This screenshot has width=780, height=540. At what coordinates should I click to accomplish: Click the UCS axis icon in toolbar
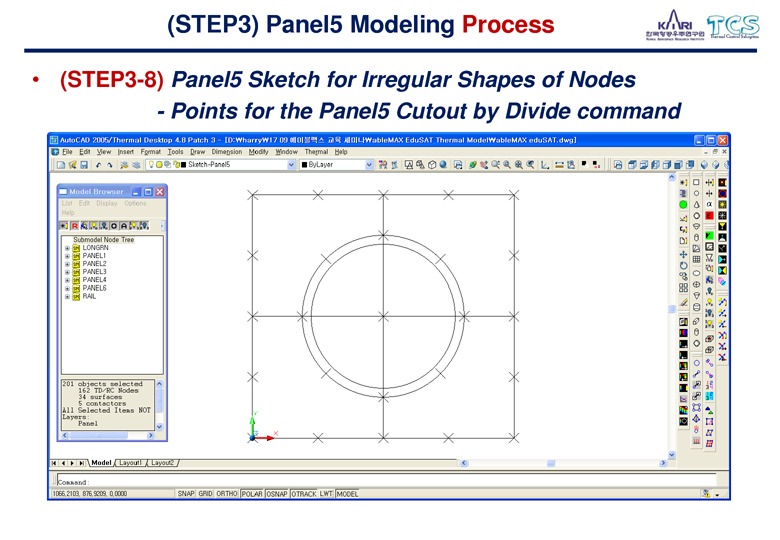pos(545,165)
